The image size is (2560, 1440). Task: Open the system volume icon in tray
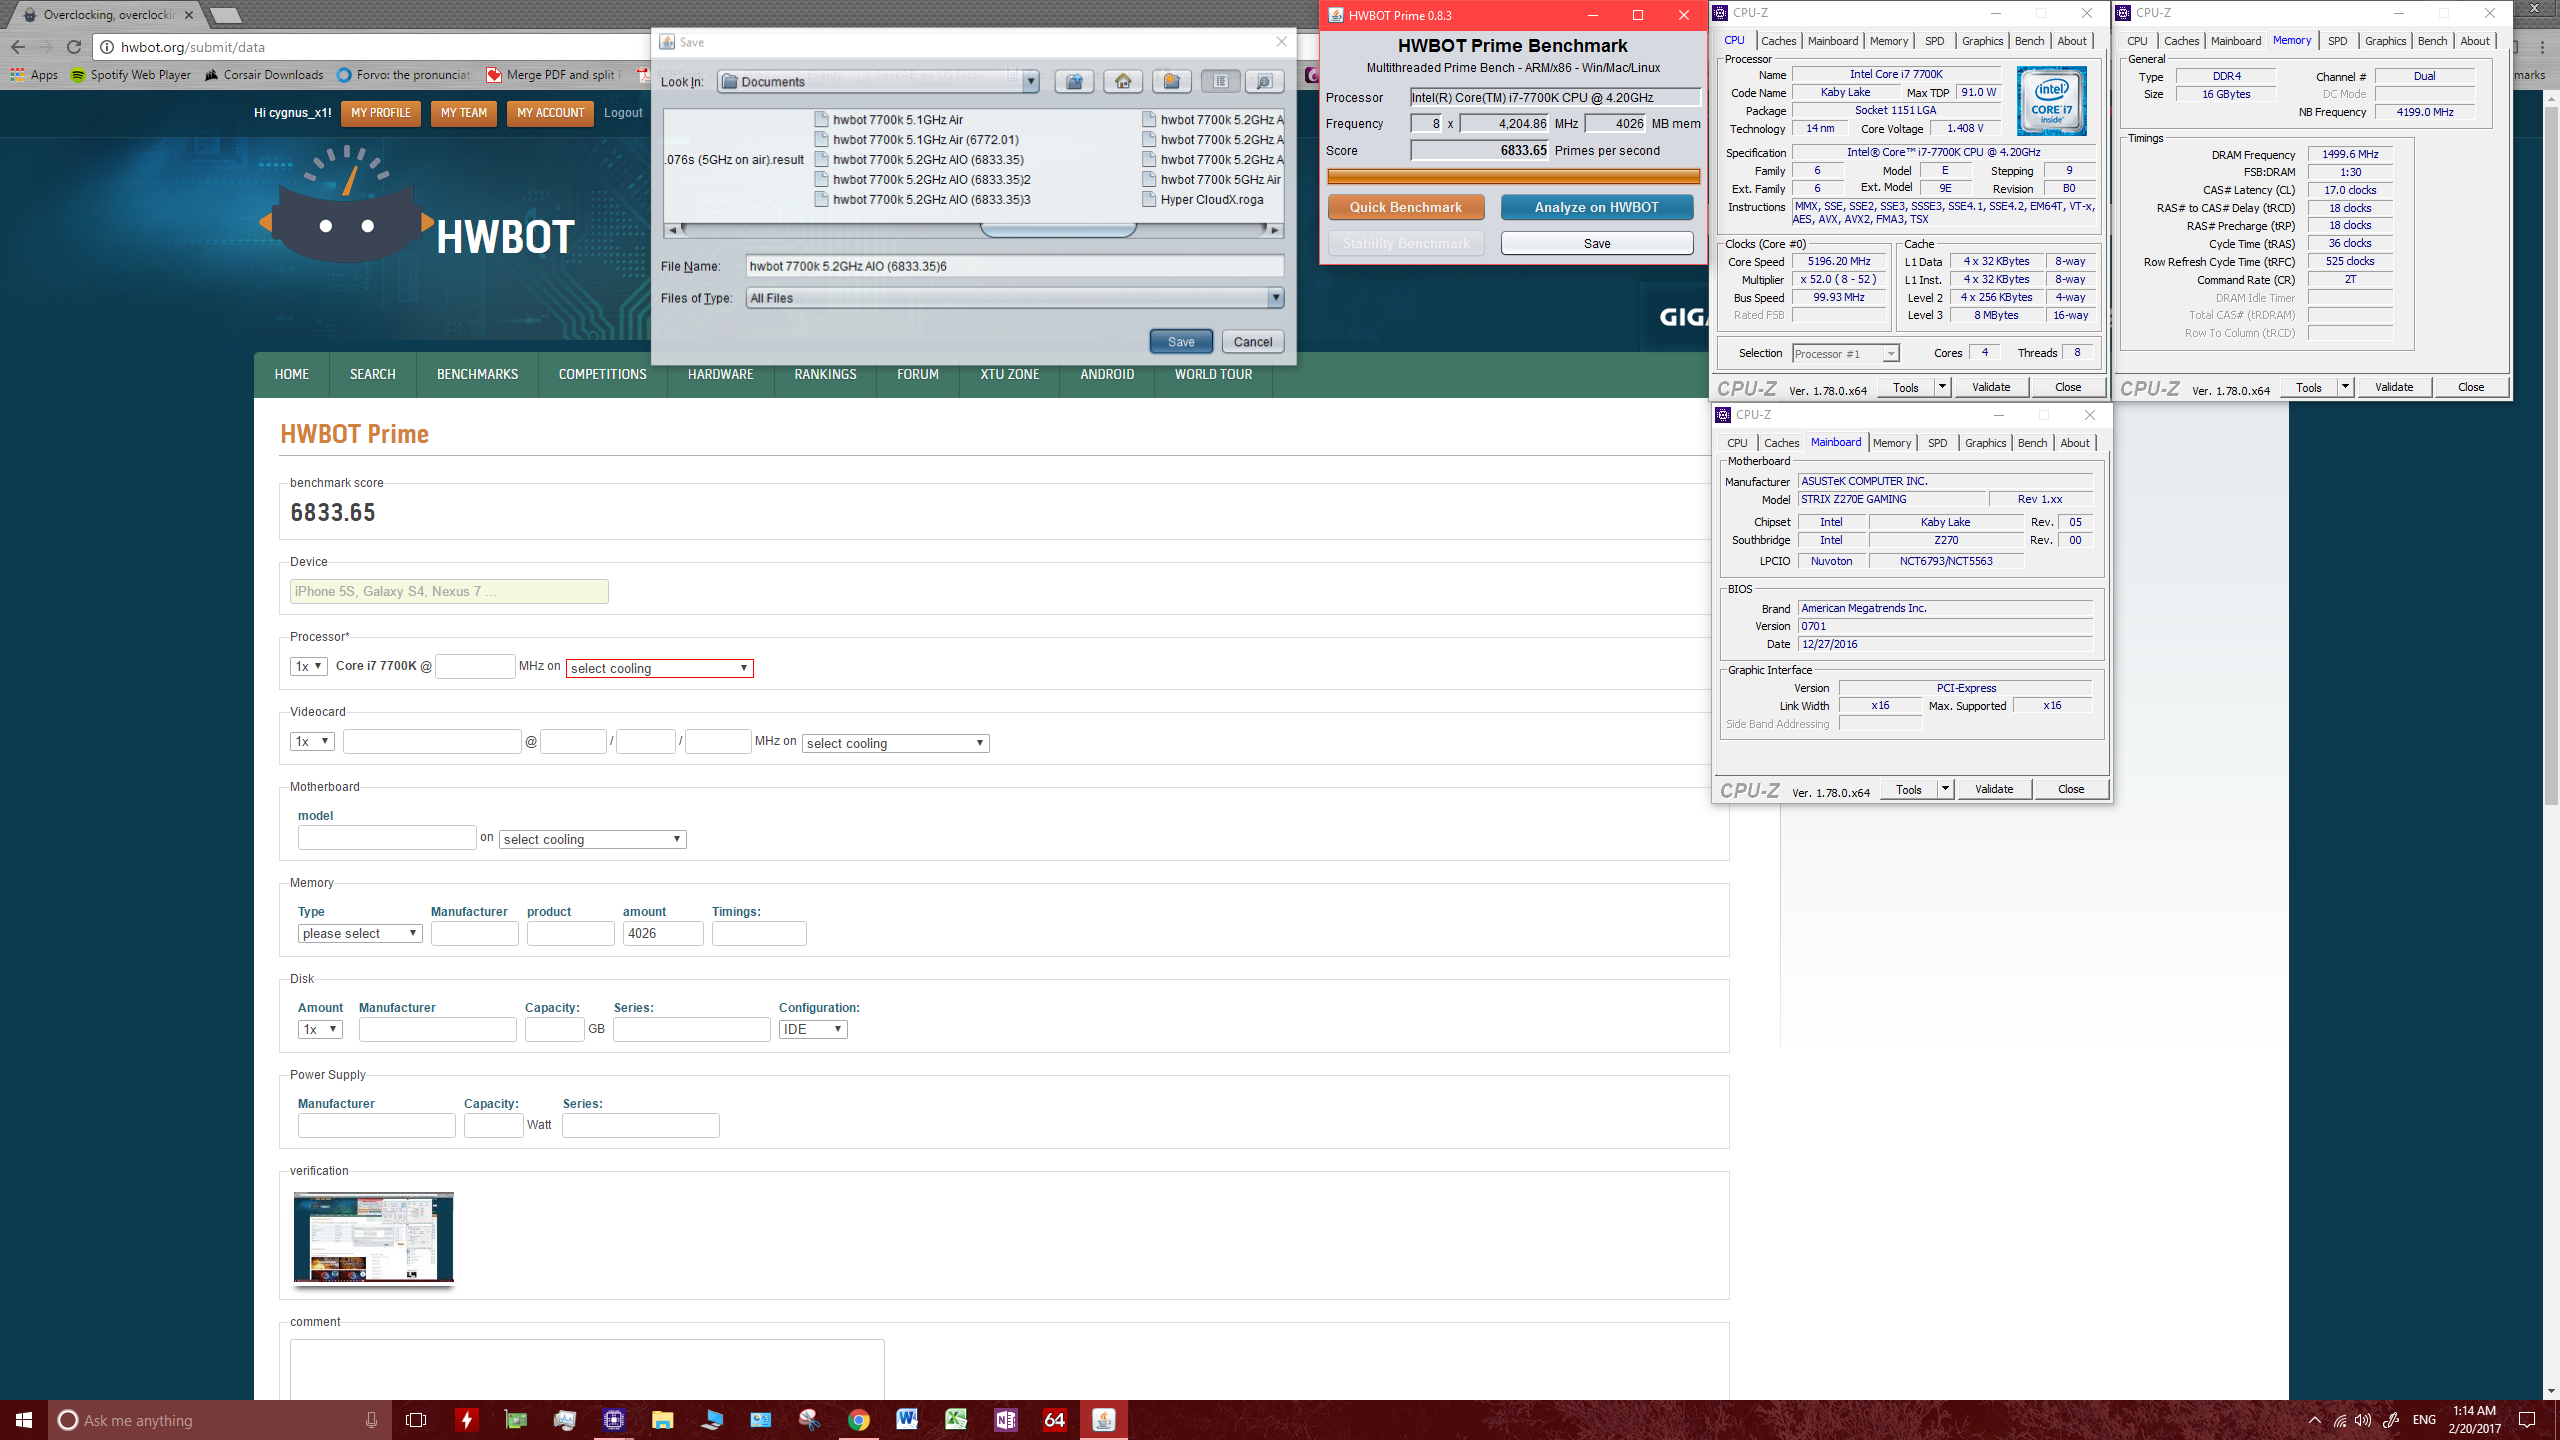click(x=2363, y=1420)
